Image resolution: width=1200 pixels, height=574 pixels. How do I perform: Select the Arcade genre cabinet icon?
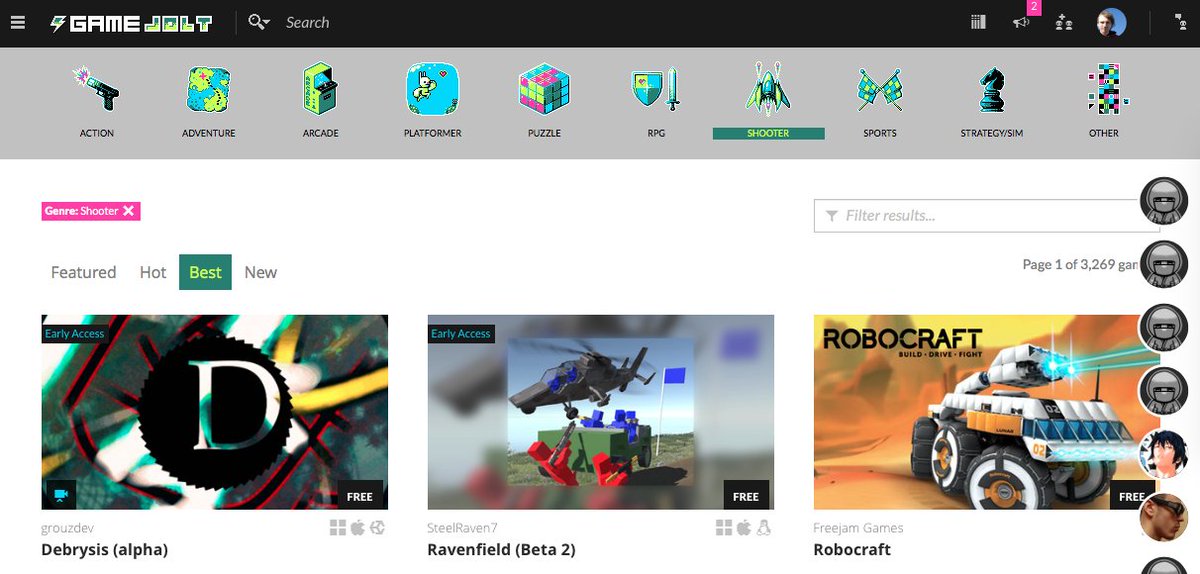tap(321, 89)
